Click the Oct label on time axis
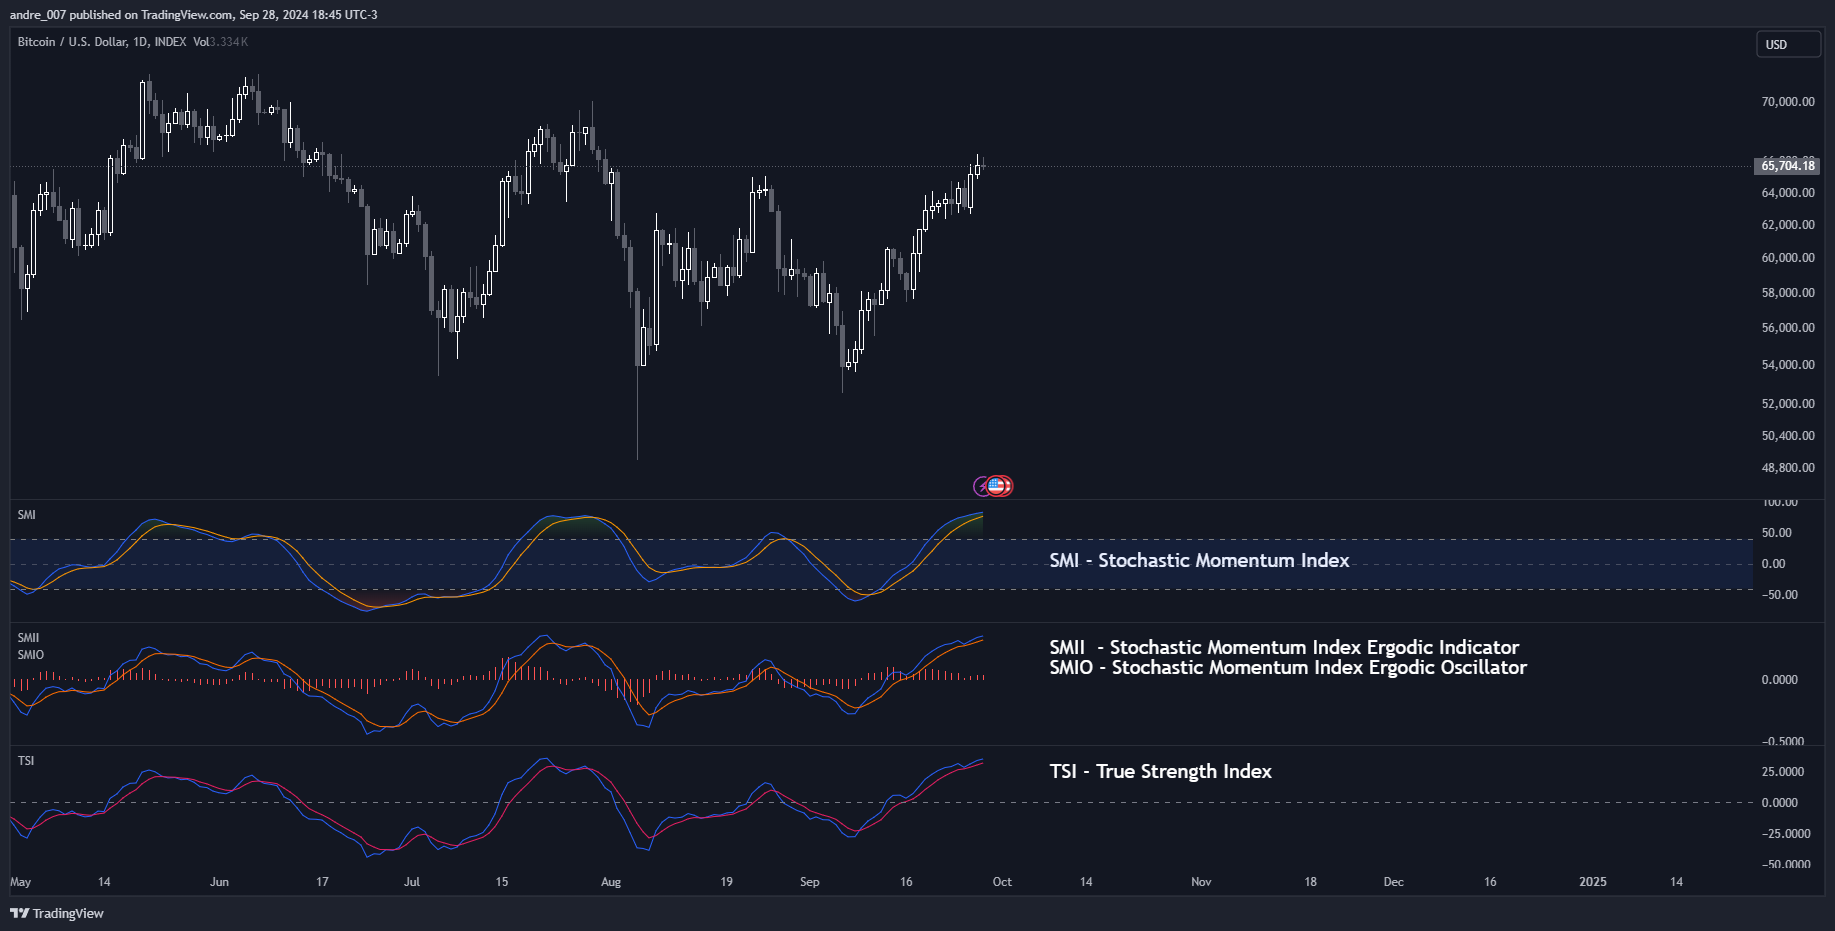This screenshot has width=1835, height=931. (x=1002, y=882)
